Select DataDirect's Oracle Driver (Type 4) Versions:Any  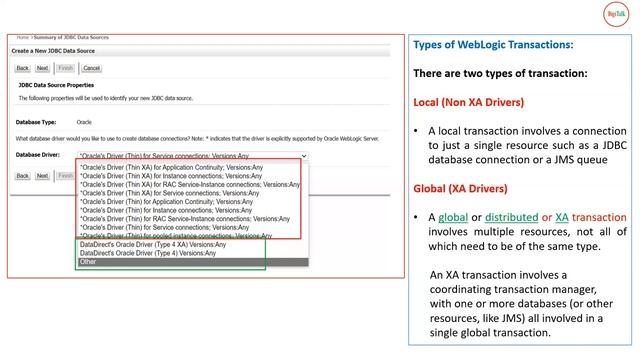point(148,253)
